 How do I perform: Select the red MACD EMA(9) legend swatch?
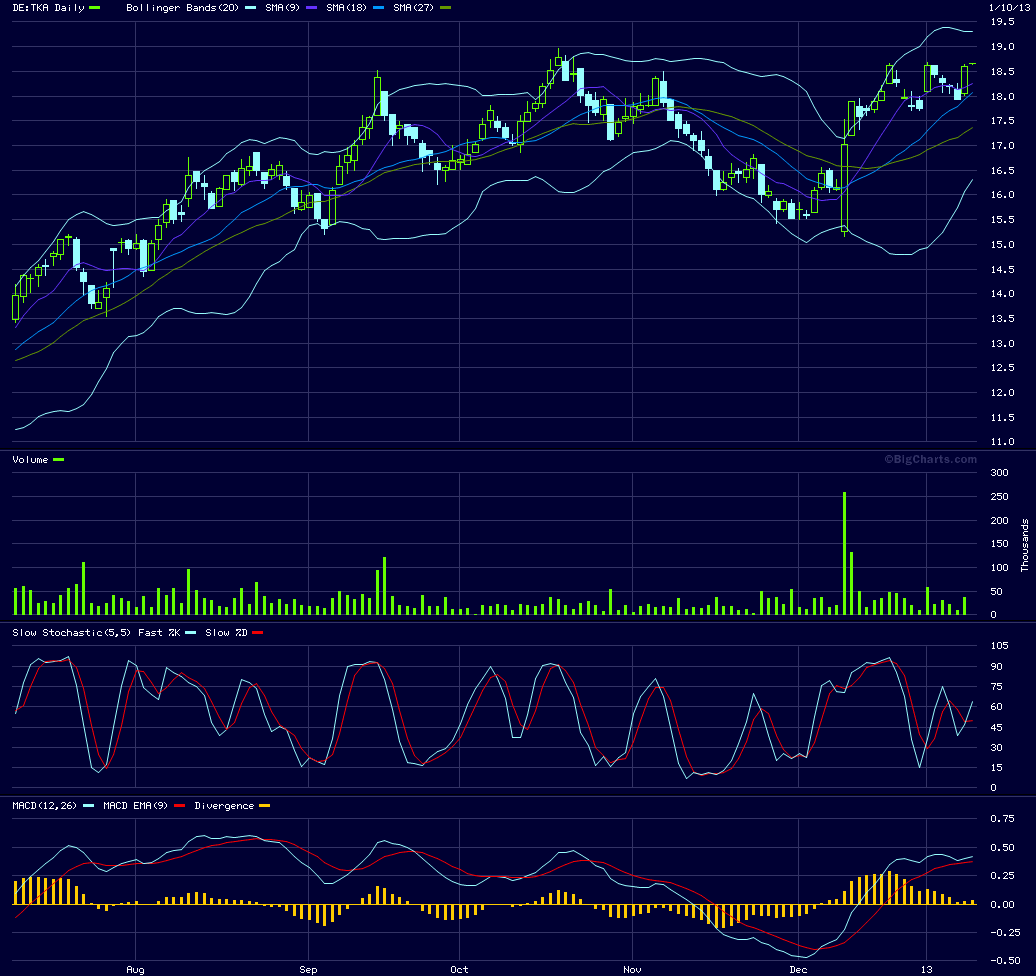pos(179,806)
